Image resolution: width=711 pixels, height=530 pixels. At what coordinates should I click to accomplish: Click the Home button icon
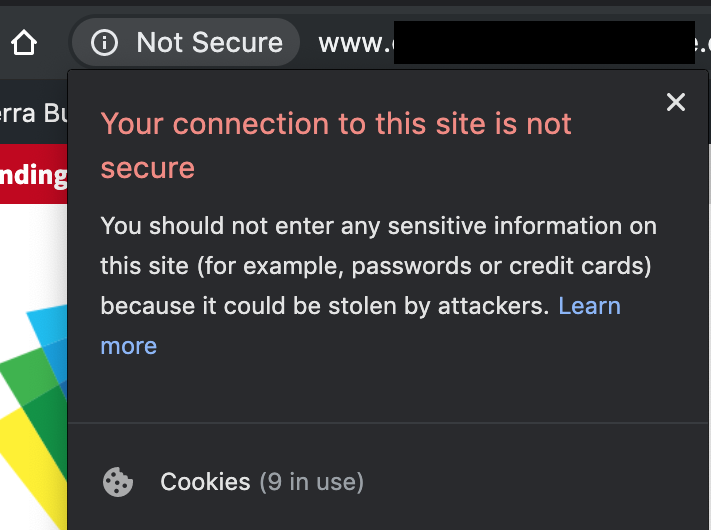tap(24, 43)
